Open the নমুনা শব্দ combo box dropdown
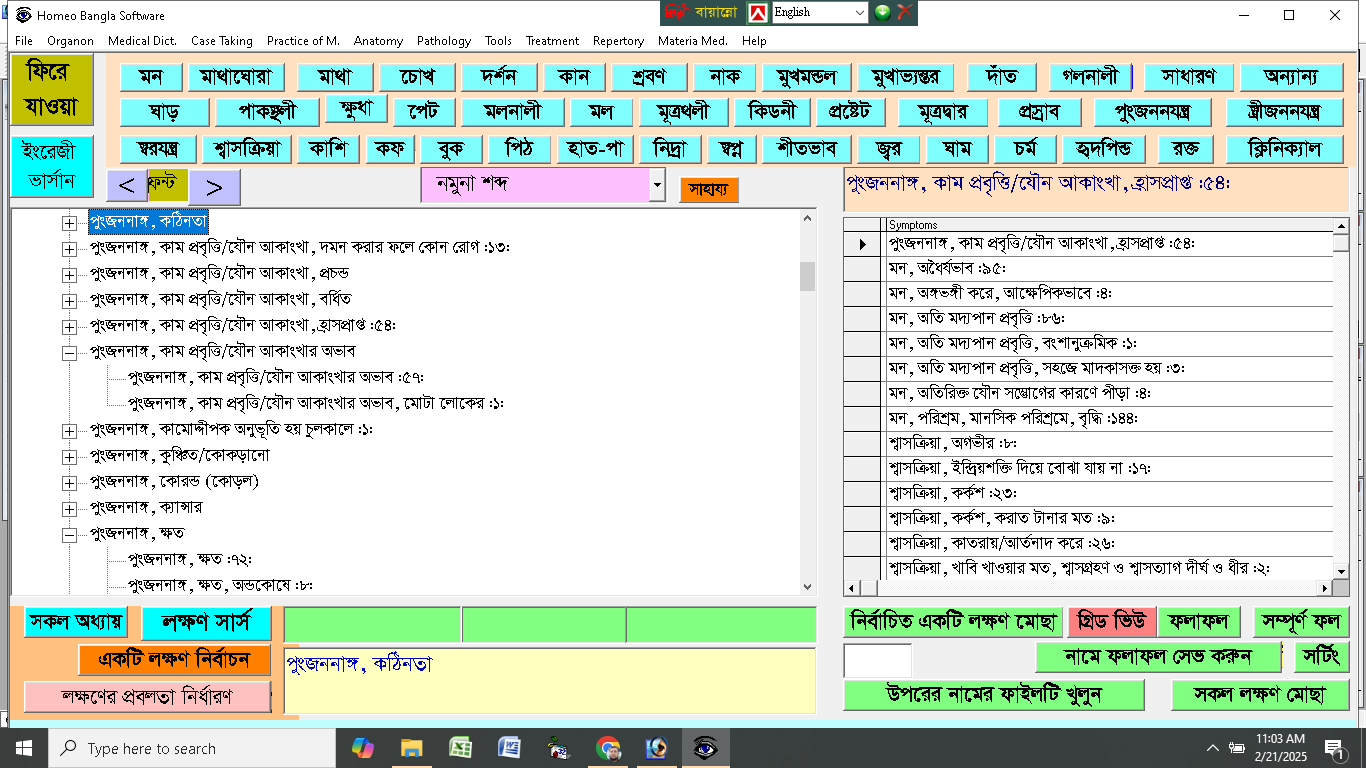The height and width of the screenshot is (768, 1366). coord(657,185)
